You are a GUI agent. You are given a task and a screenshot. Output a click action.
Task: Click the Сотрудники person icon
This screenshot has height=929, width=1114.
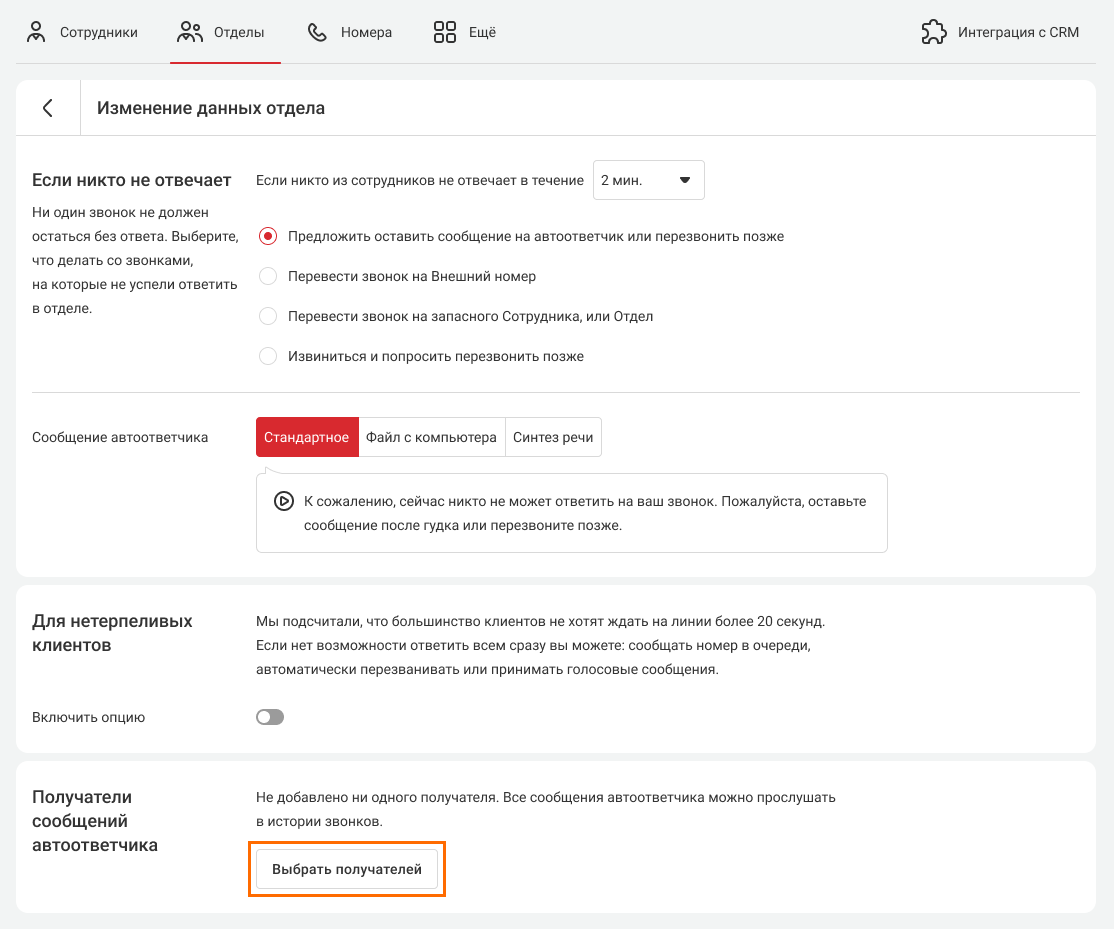click(37, 32)
